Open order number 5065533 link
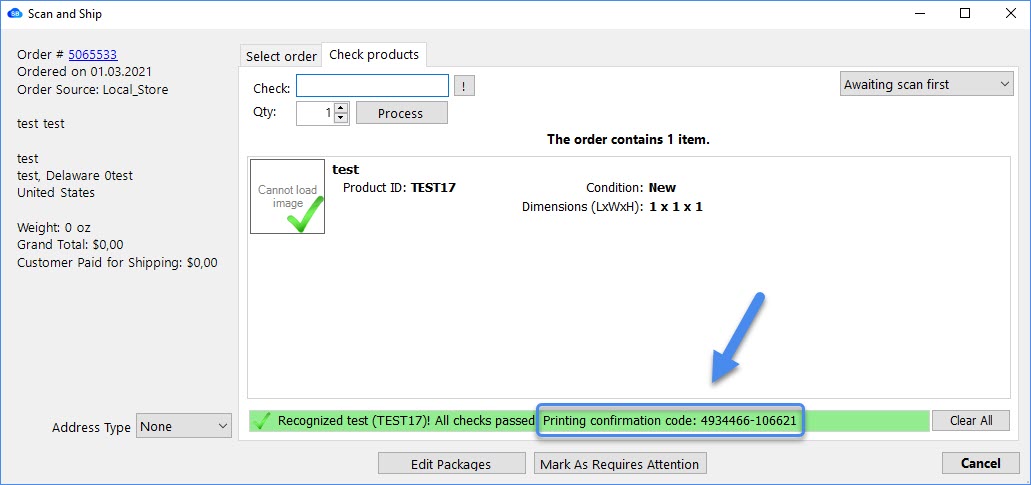This screenshot has width=1031, height=485. click(x=93, y=55)
